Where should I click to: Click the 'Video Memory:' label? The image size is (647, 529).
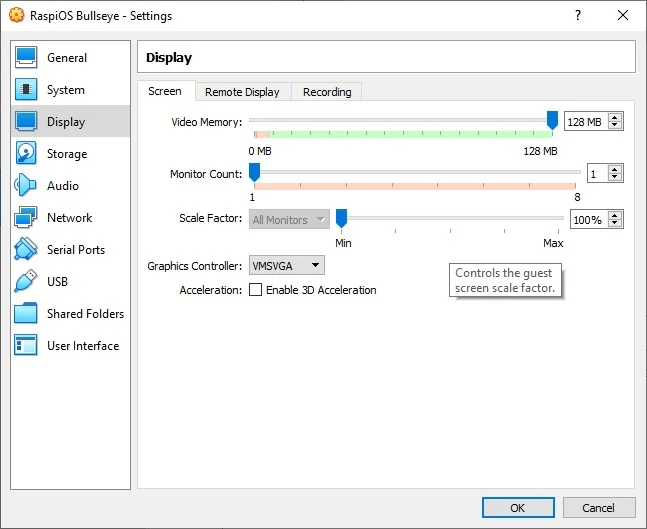click(x=206, y=122)
